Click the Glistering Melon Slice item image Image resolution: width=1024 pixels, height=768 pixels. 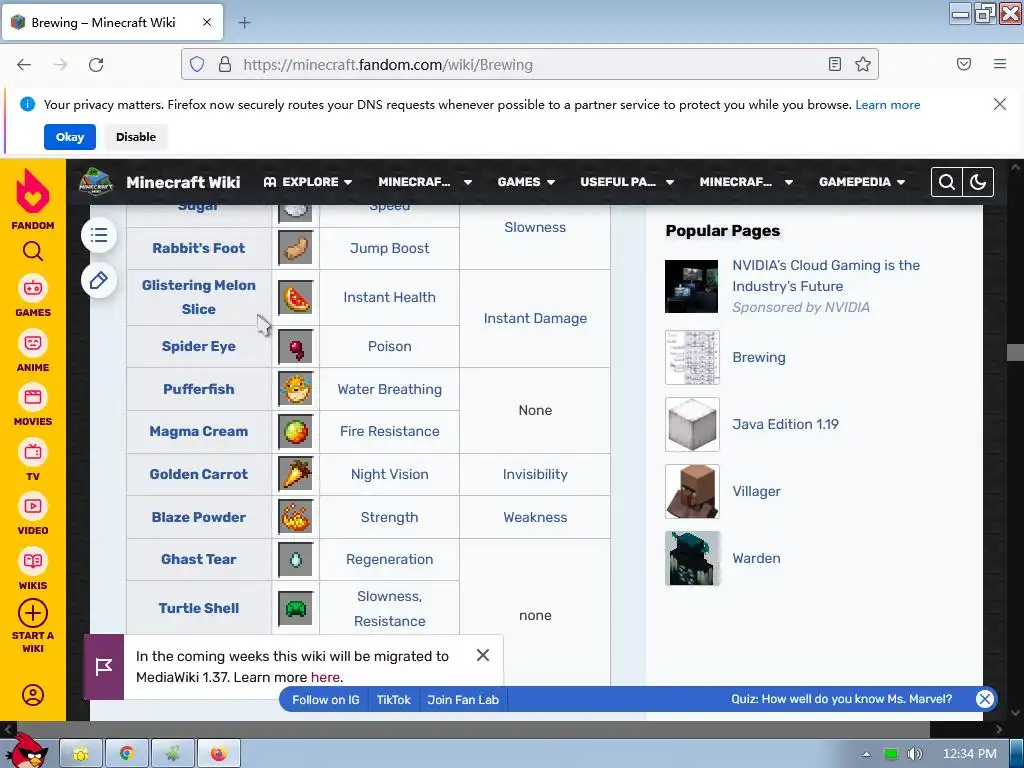pyautogui.click(x=296, y=298)
